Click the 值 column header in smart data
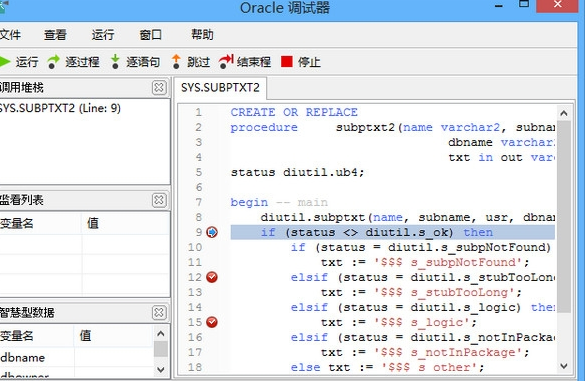587x381 pixels. pyautogui.click(x=114, y=336)
